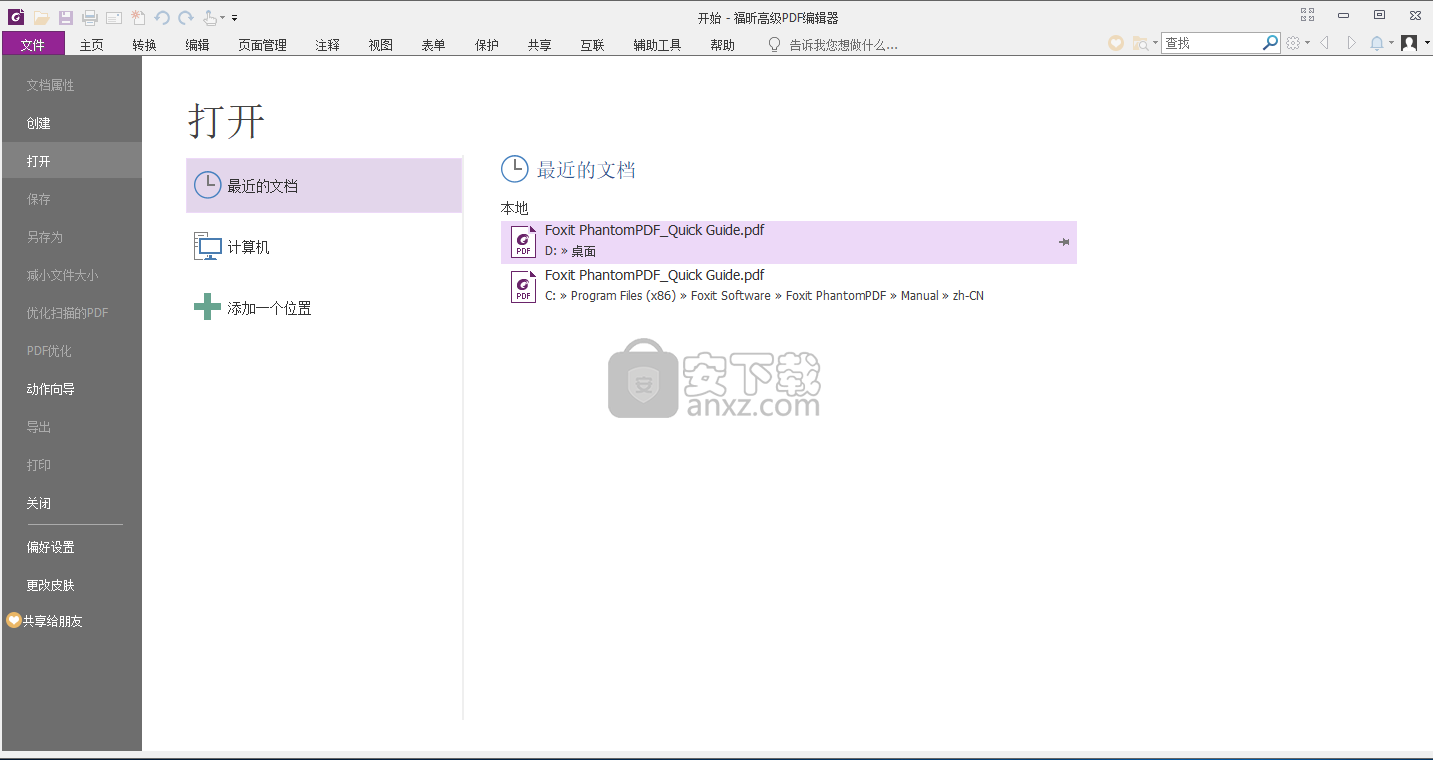Click the folder search icon

(1140, 43)
